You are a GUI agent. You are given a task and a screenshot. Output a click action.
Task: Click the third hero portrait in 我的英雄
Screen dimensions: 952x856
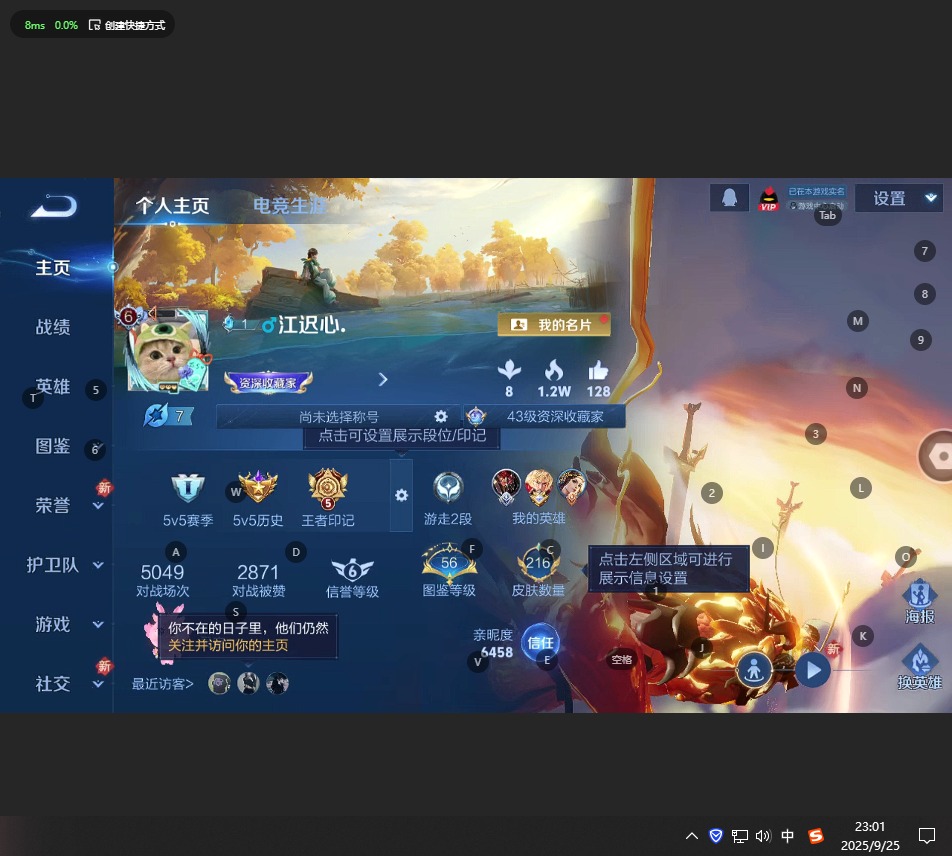(x=571, y=486)
